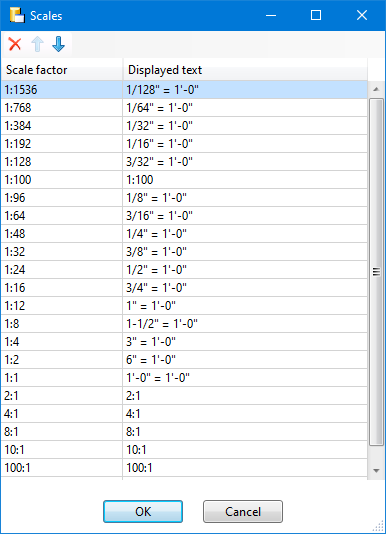The image size is (386, 534).
Task: Delete the selected scale with red X
Action: (15, 44)
